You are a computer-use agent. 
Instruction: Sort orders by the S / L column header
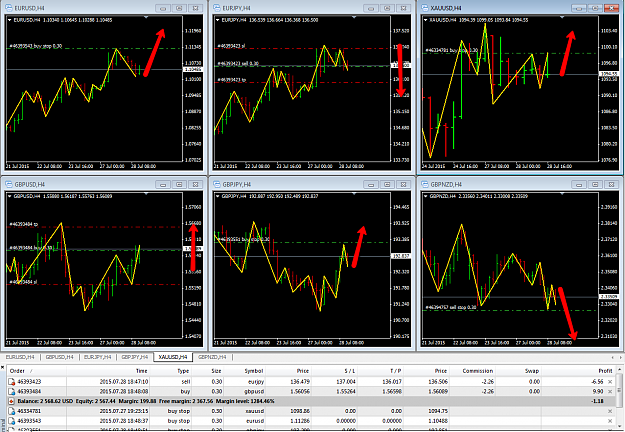pos(334,371)
